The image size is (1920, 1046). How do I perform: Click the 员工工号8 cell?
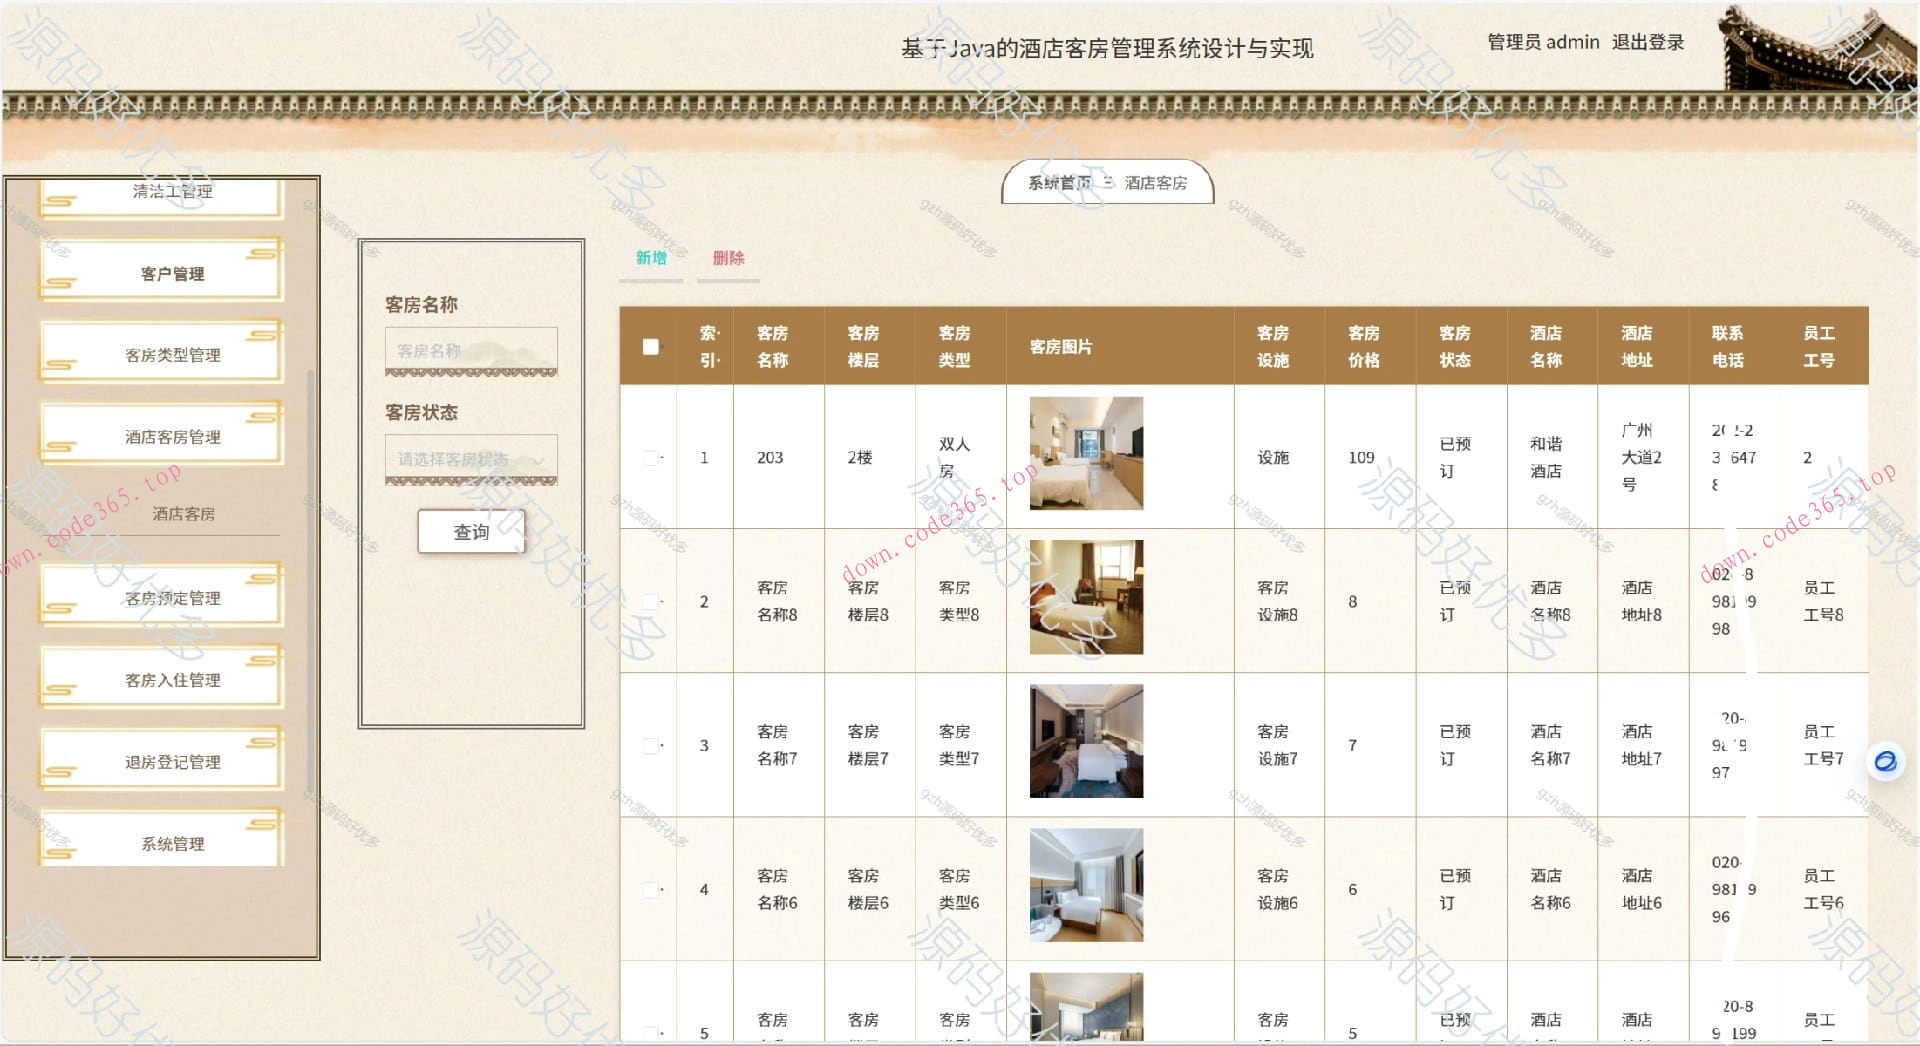tap(1823, 602)
